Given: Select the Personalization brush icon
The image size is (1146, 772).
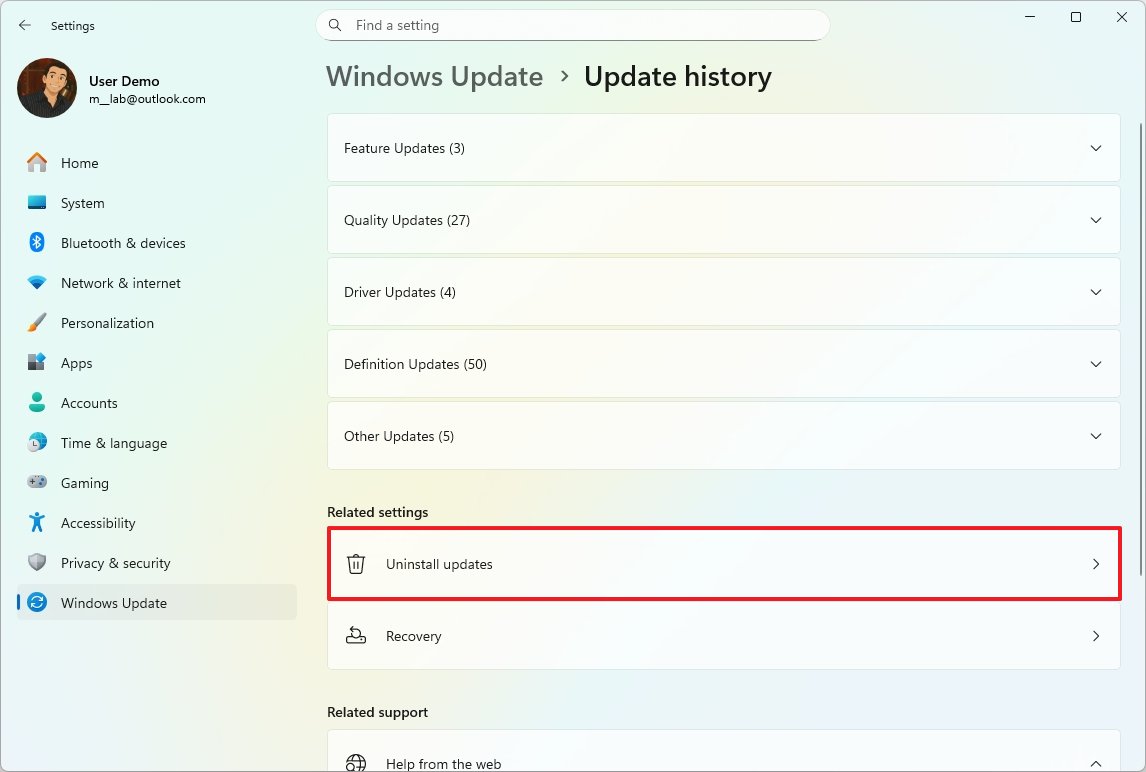Looking at the screenshot, I should (38, 323).
